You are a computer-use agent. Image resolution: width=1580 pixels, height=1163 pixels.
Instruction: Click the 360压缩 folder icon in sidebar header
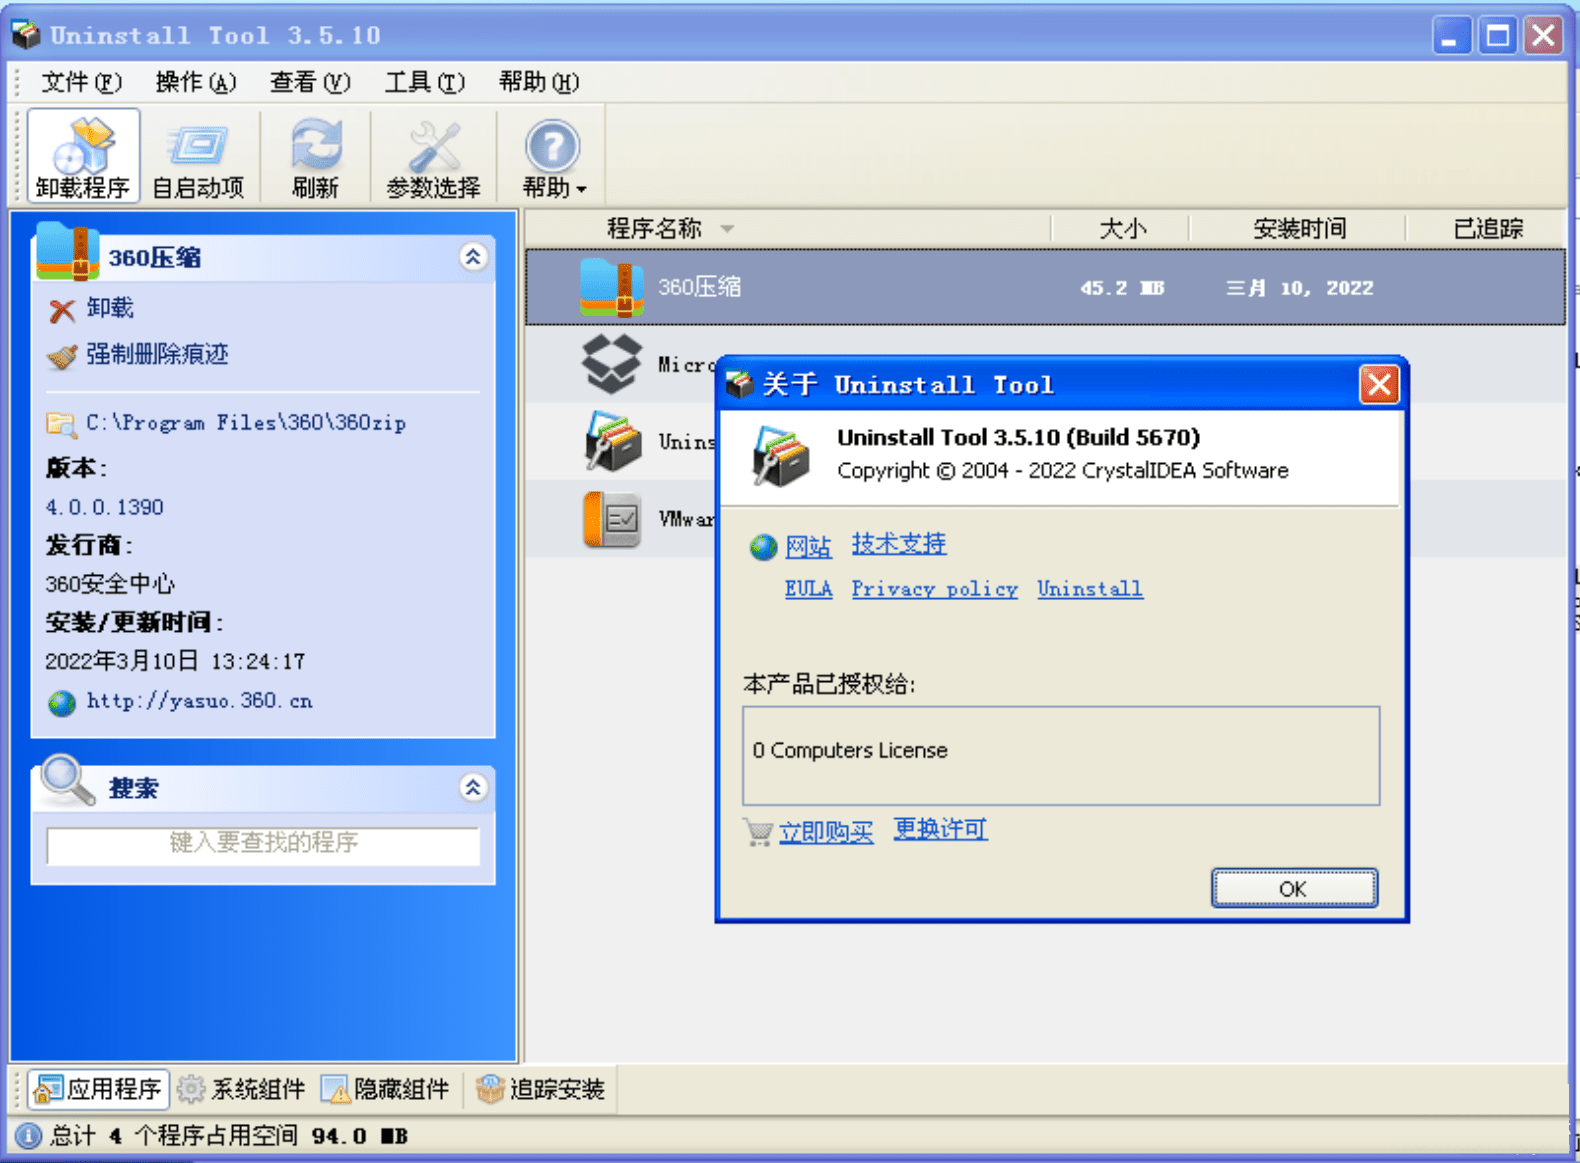pyautogui.click(x=67, y=251)
